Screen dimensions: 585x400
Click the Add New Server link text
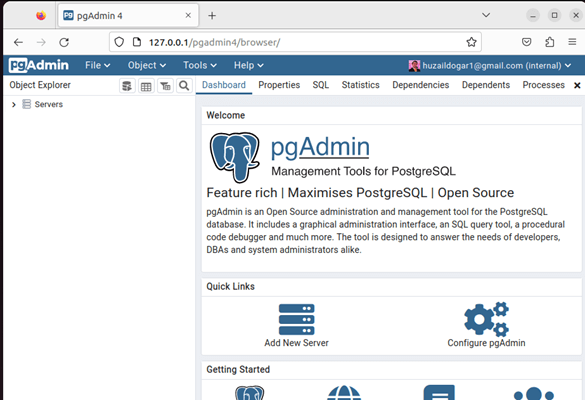[x=297, y=343]
